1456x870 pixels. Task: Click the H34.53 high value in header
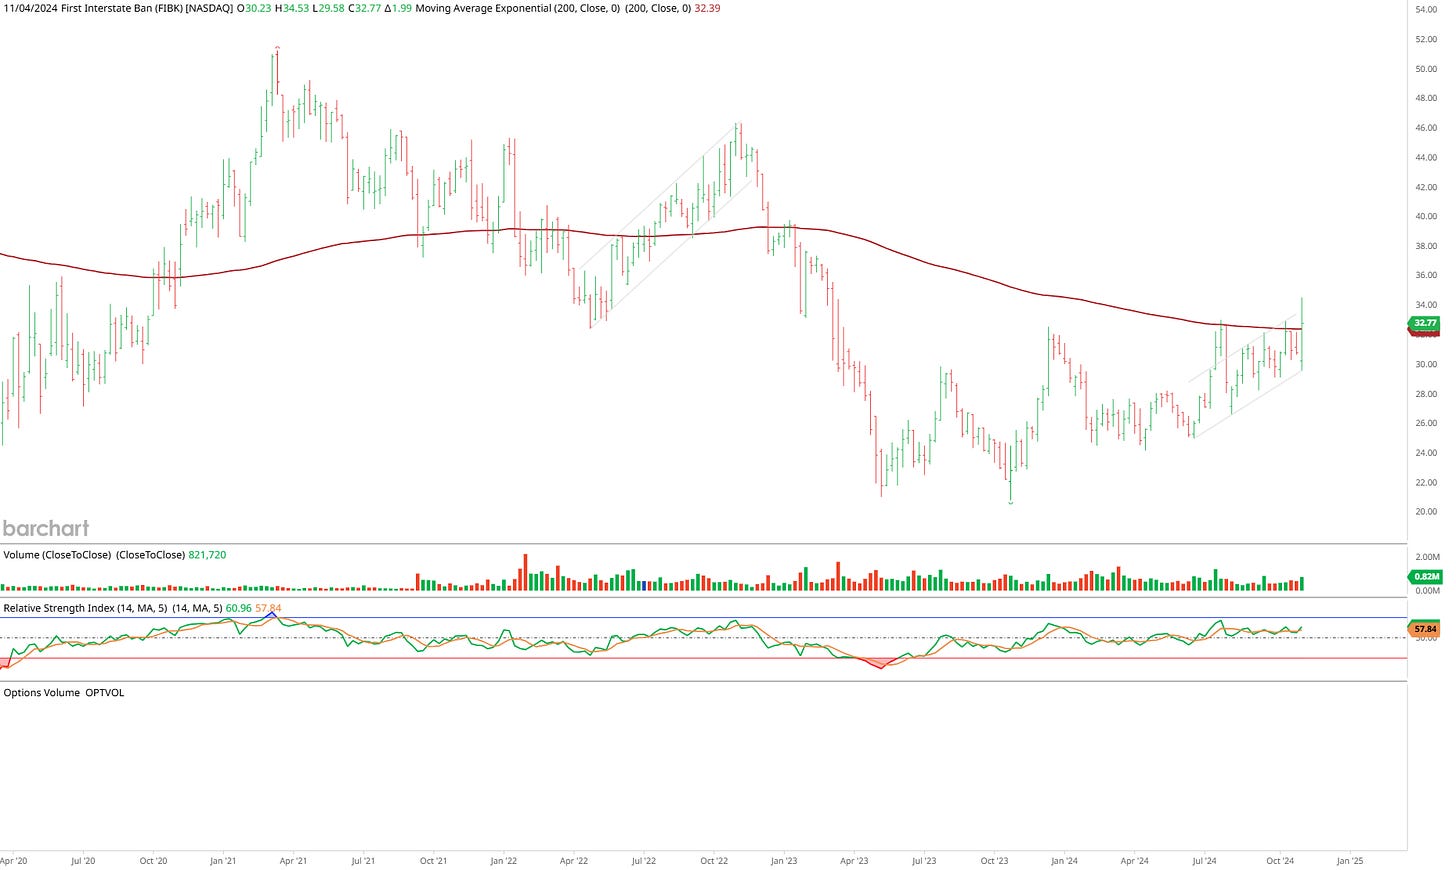[292, 8]
